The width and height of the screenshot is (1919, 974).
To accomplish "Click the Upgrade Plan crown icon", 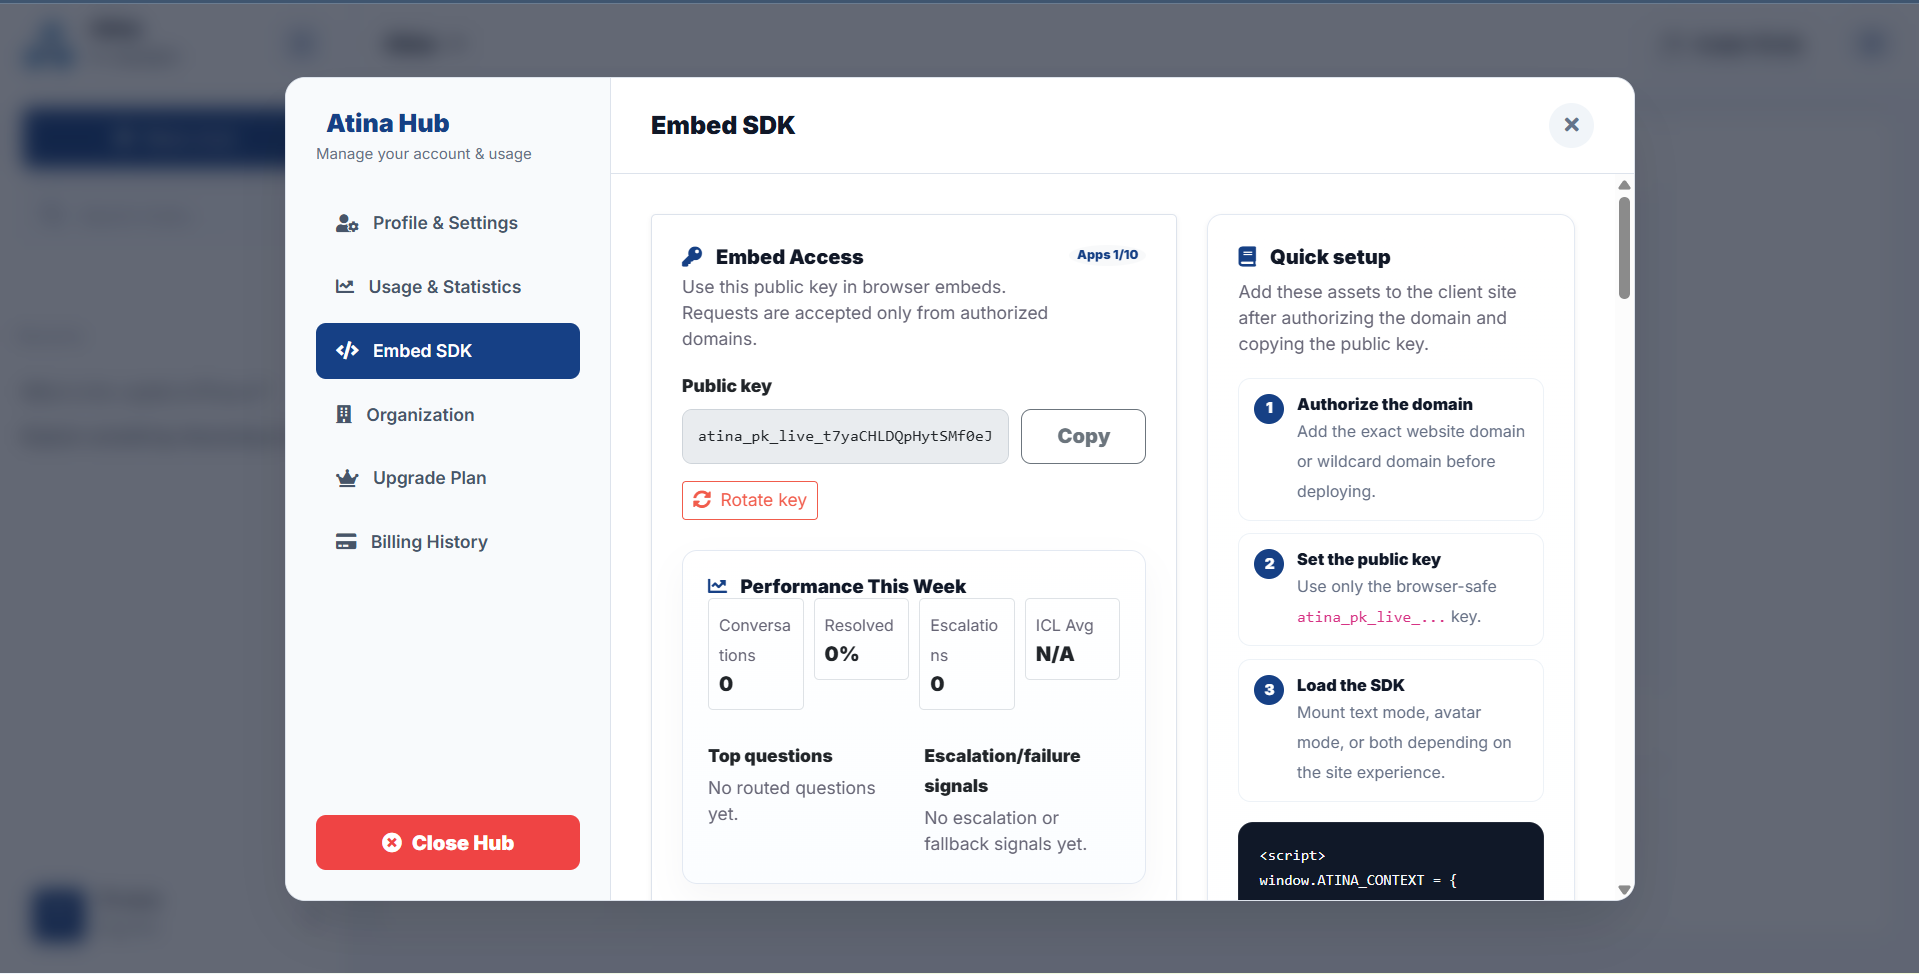I will pos(347,478).
